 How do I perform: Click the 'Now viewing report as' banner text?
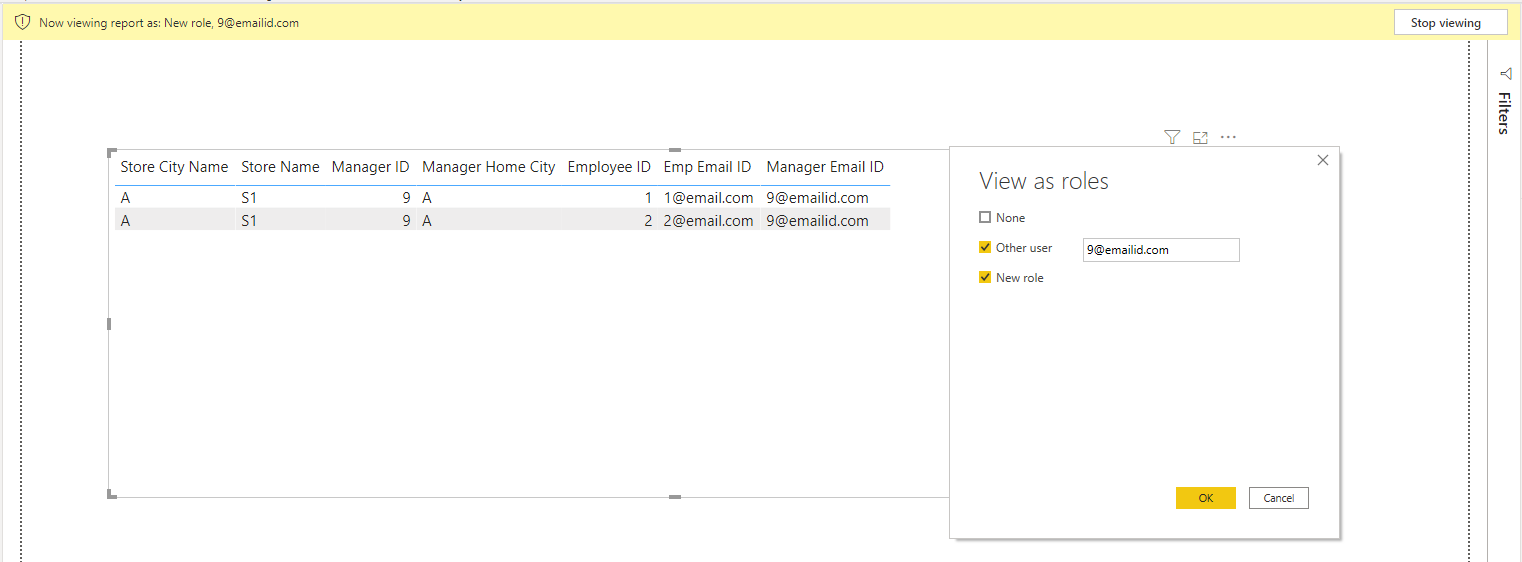[x=169, y=22]
